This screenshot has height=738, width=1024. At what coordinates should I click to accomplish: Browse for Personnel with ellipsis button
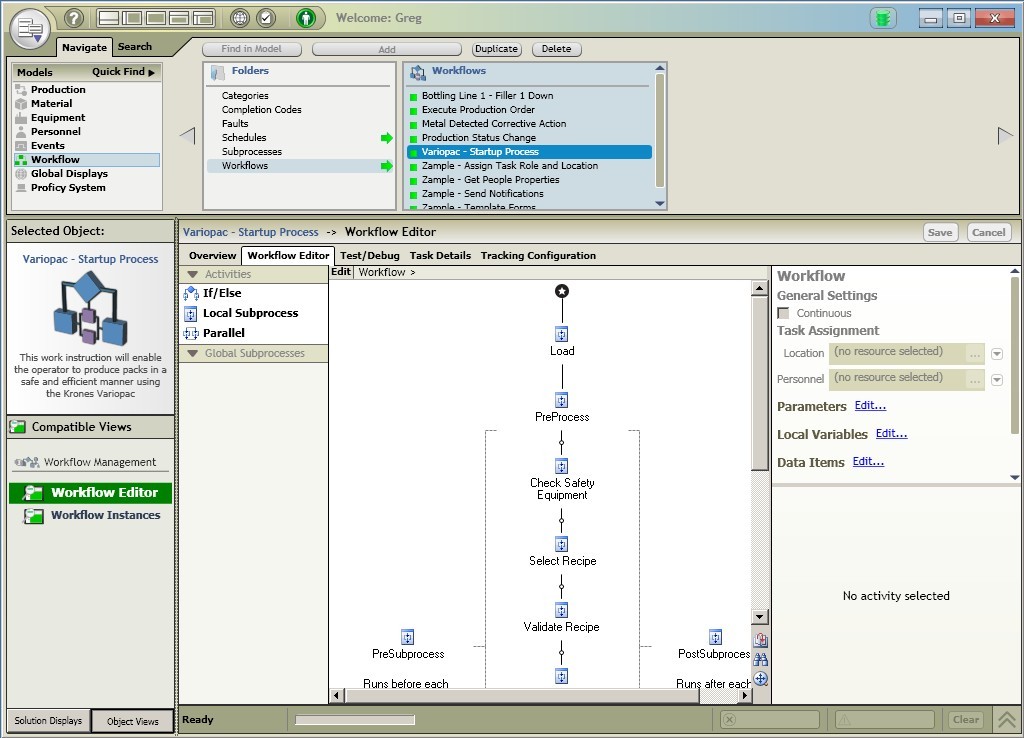975,380
